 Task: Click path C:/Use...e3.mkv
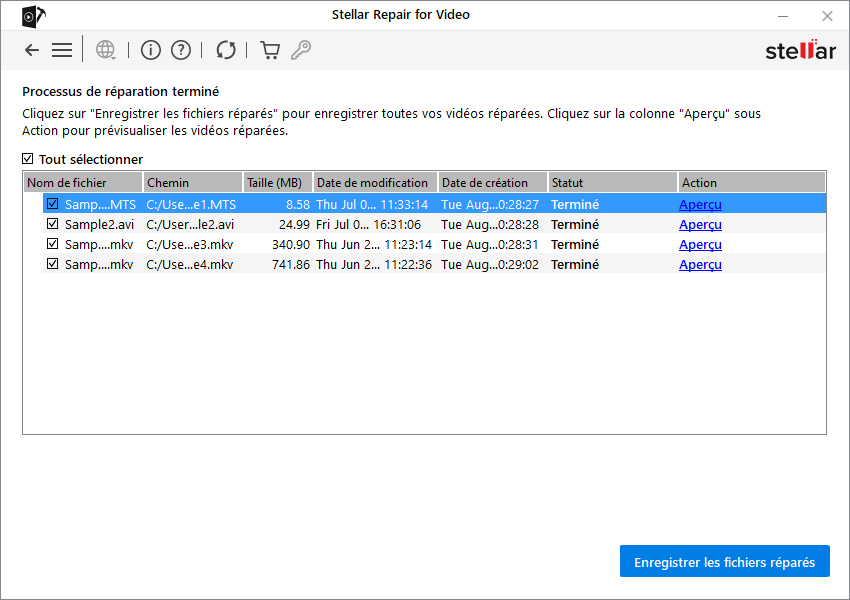tap(190, 245)
